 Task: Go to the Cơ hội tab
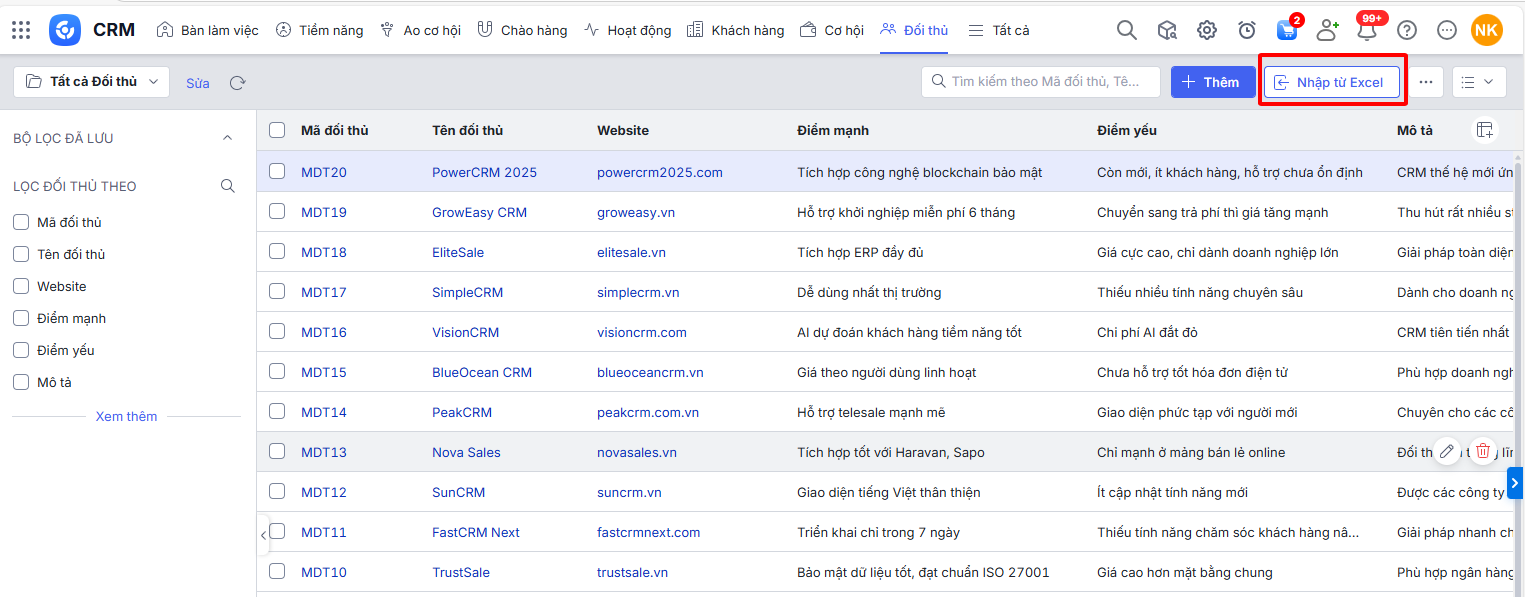[832, 30]
